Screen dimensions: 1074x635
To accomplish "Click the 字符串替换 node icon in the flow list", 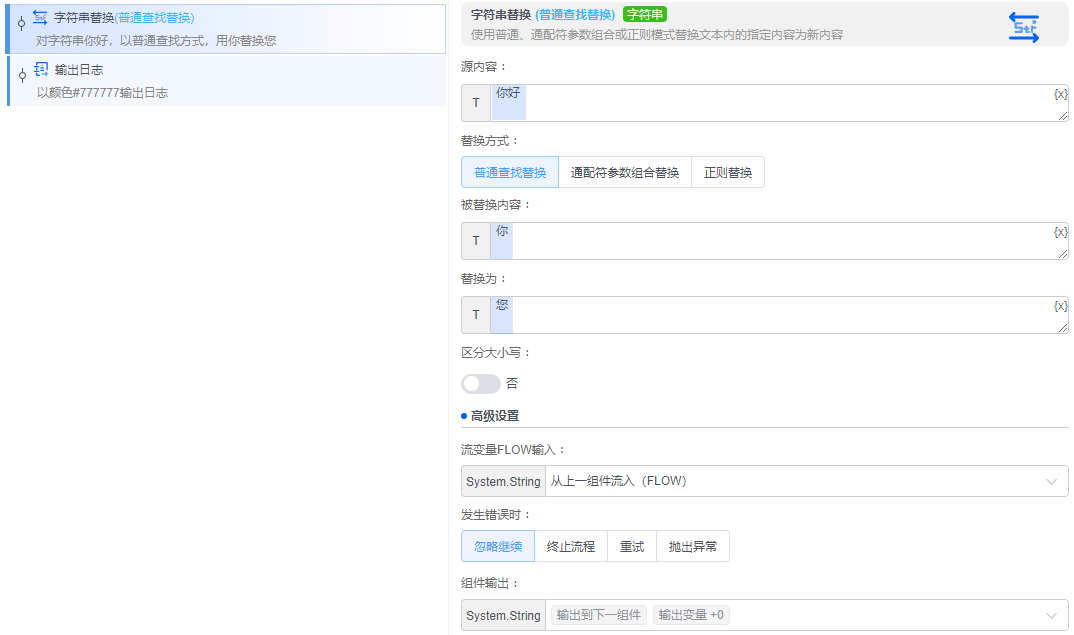I will (39, 17).
